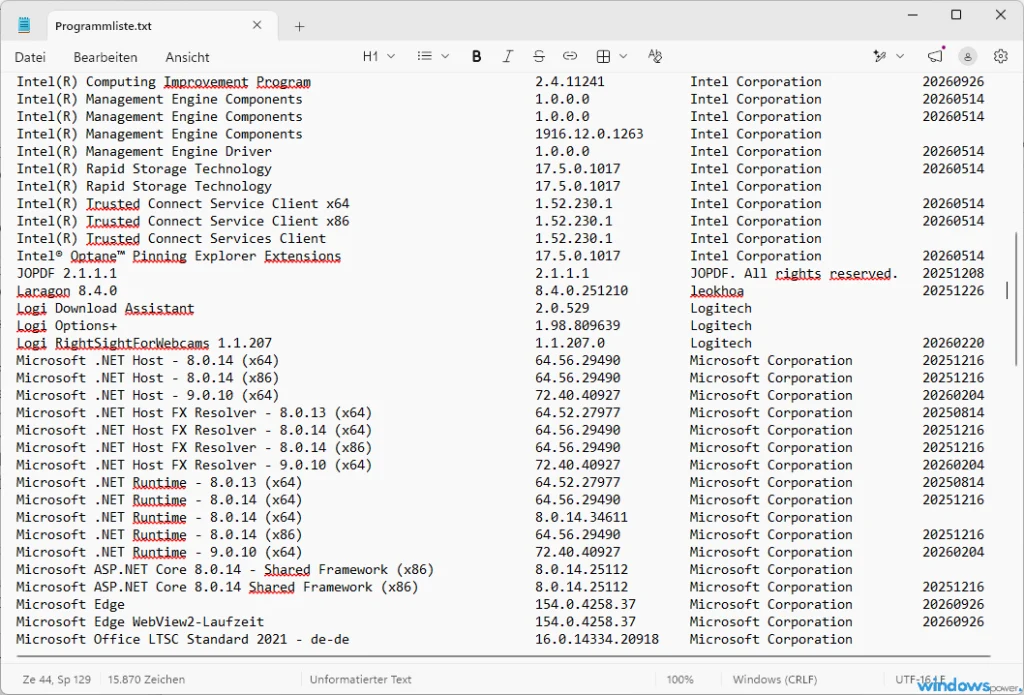Click version 8.0.14.34611
The width and height of the screenshot is (1024, 695).
click(581, 517)
